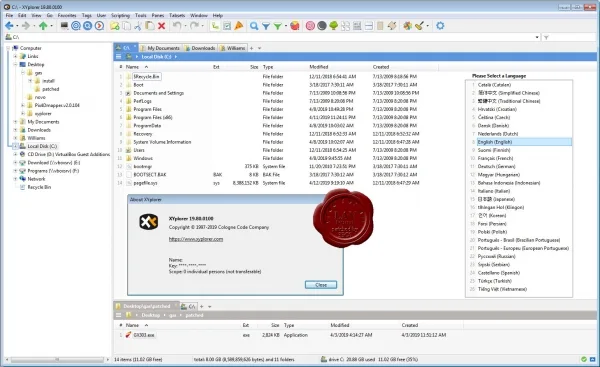
Task: Switch to the My Documents tab
Action: pos(160,48)
